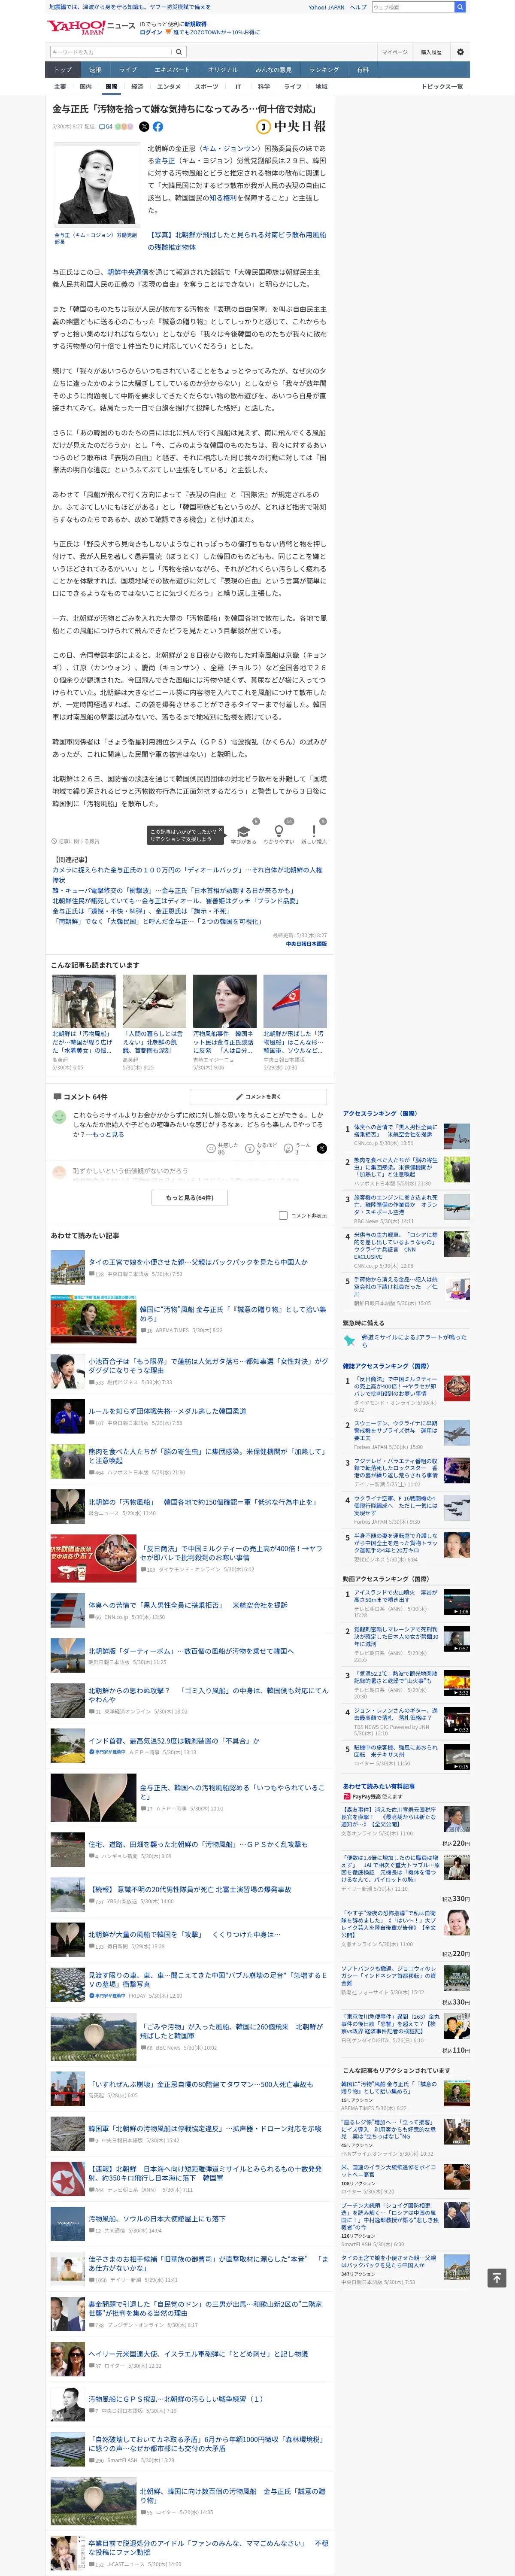Play video アイスランドで火山噴火 thumbnail
The image size is (515, 2576).
[456, 1601]
